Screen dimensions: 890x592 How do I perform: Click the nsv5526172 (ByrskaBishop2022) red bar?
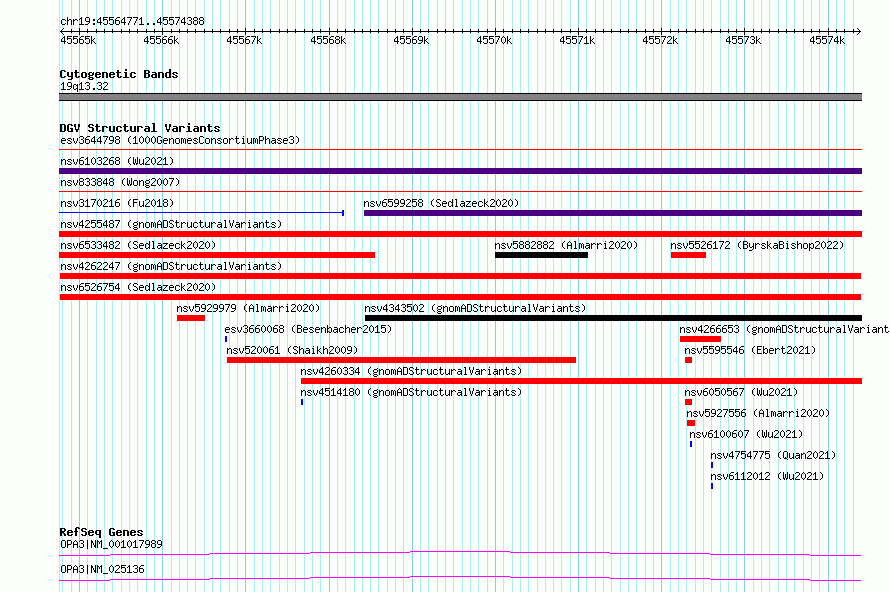click(x=688, y=255)
